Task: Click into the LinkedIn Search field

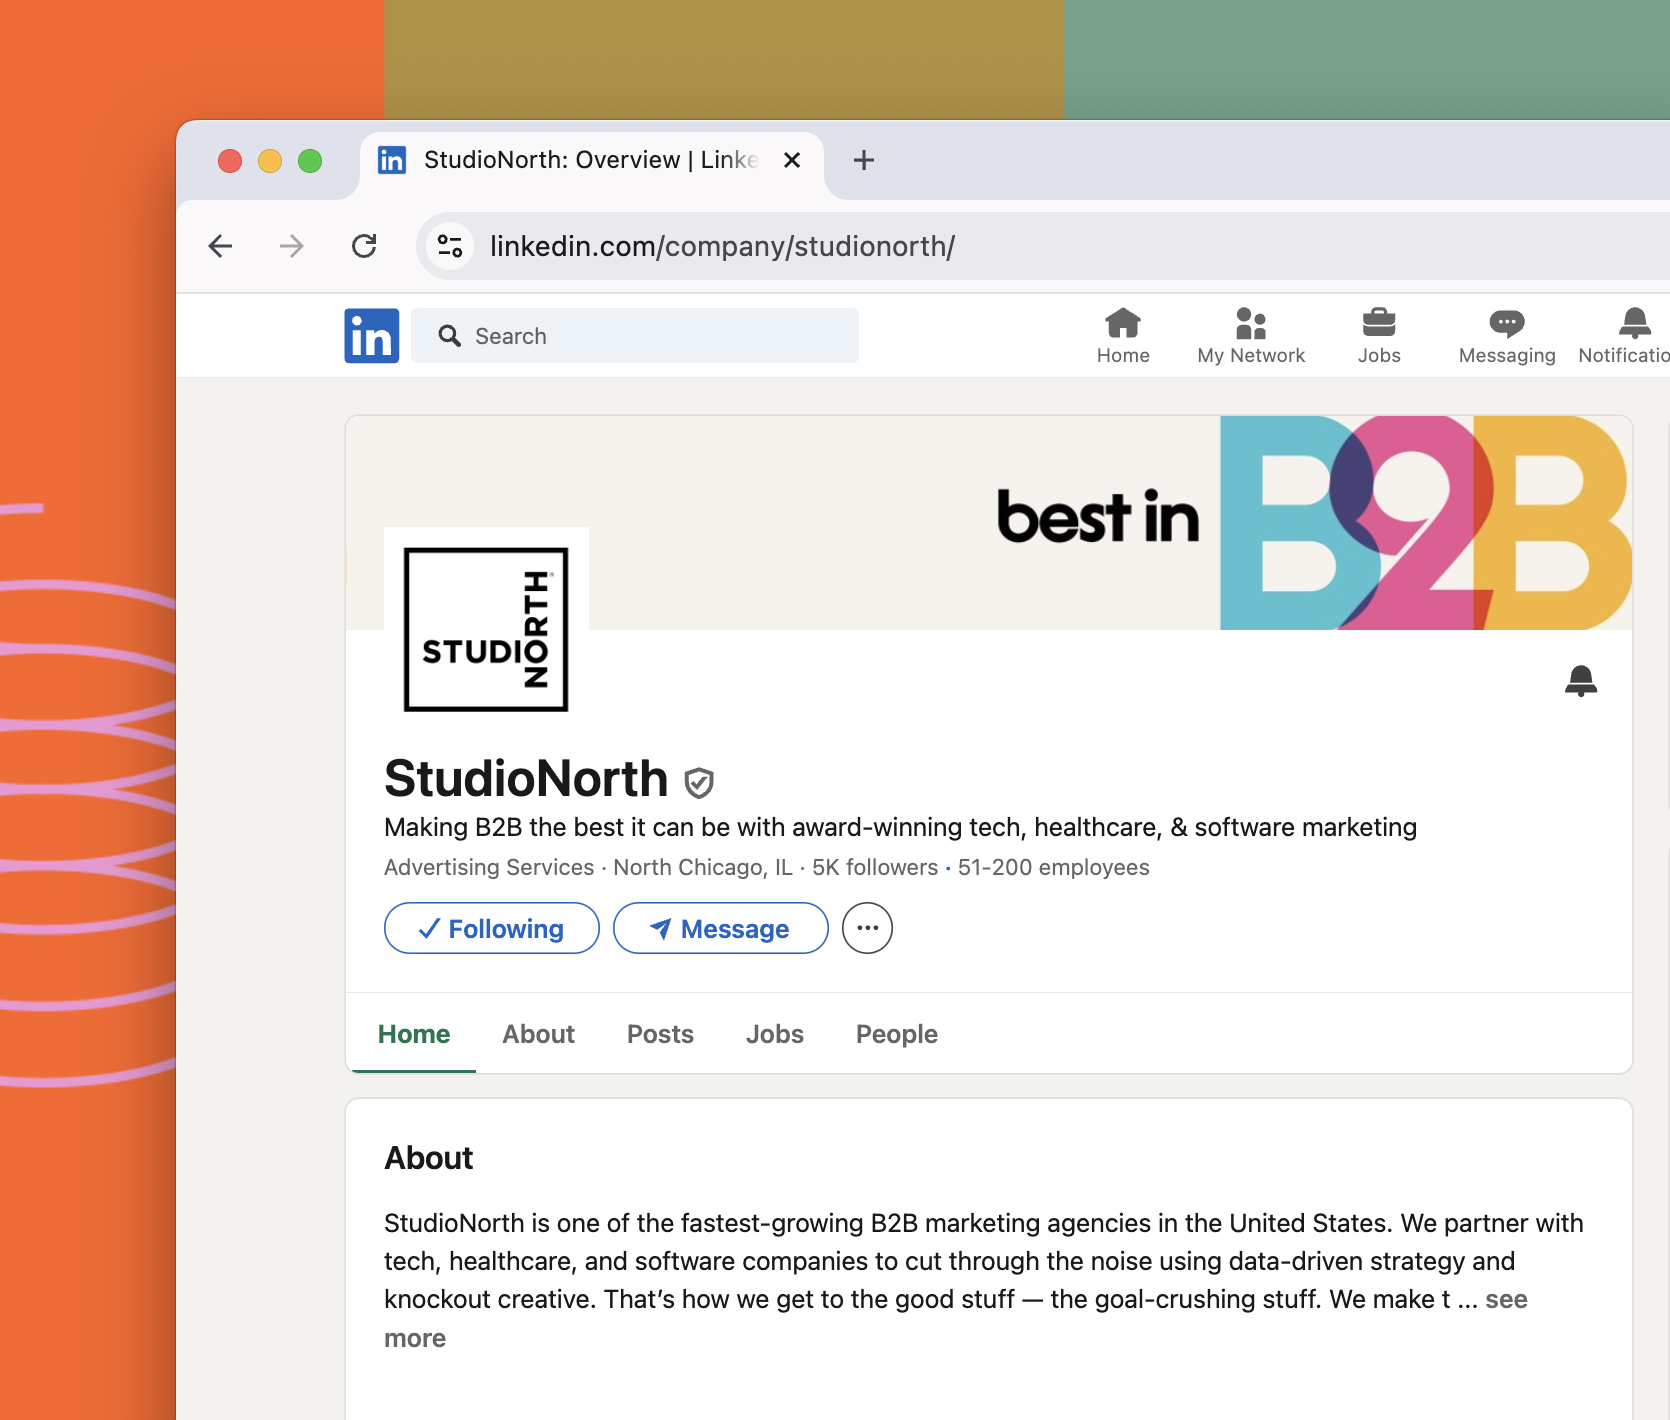Action: click(x=635, y=336)
